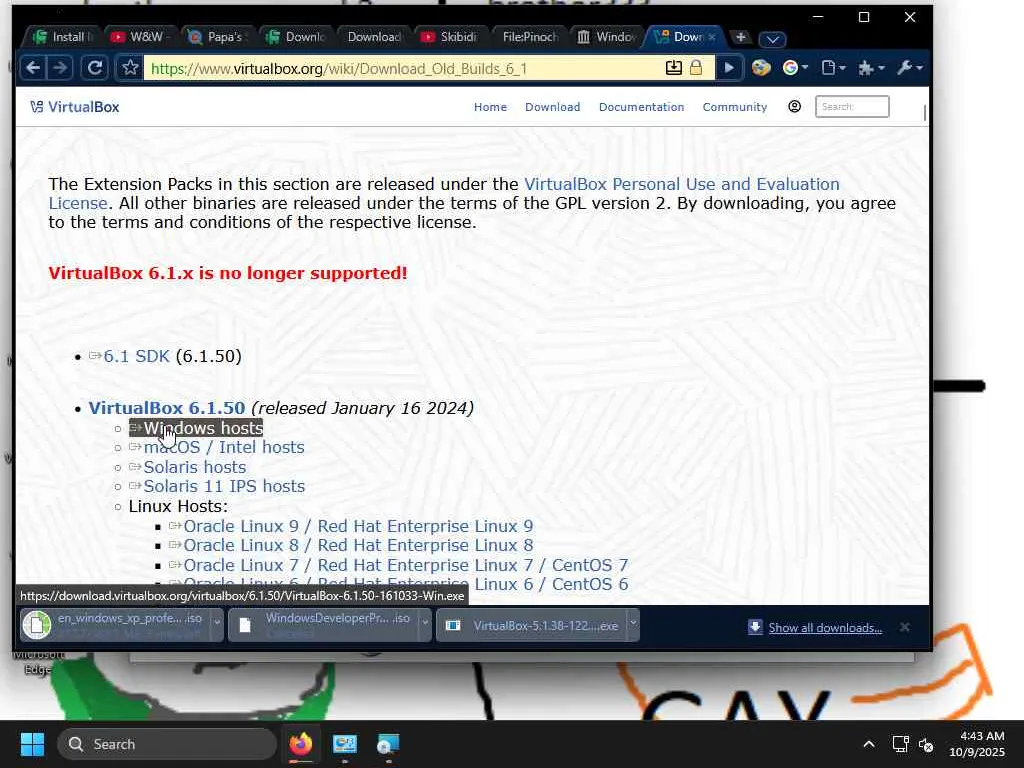Click the user account icon on VirtualBox site
1024x768 pixels.
(x=794, y=106)
